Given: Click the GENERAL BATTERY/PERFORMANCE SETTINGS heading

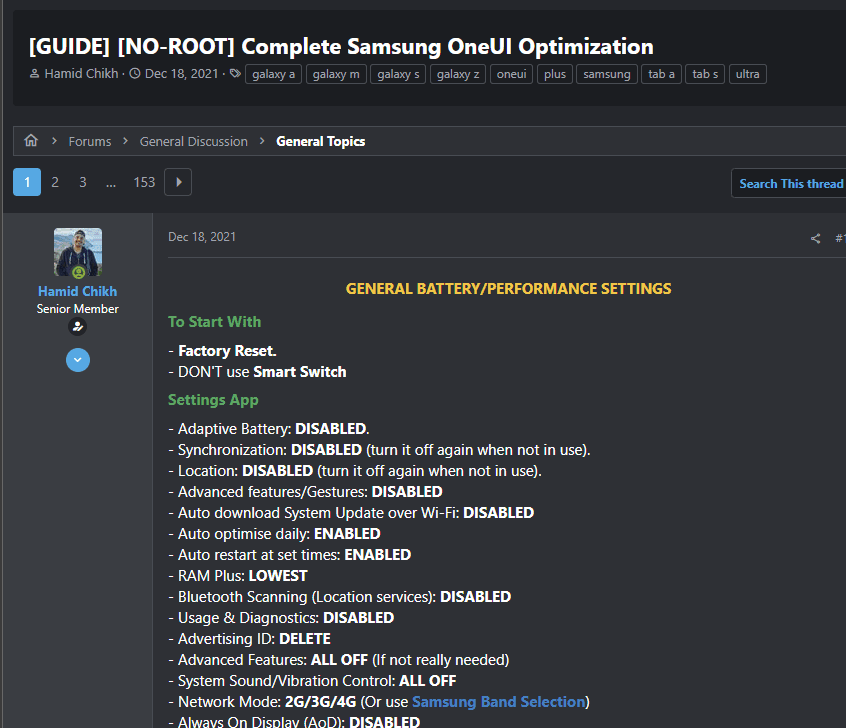Looking at the screenshot, I should [x=508, y=289].
